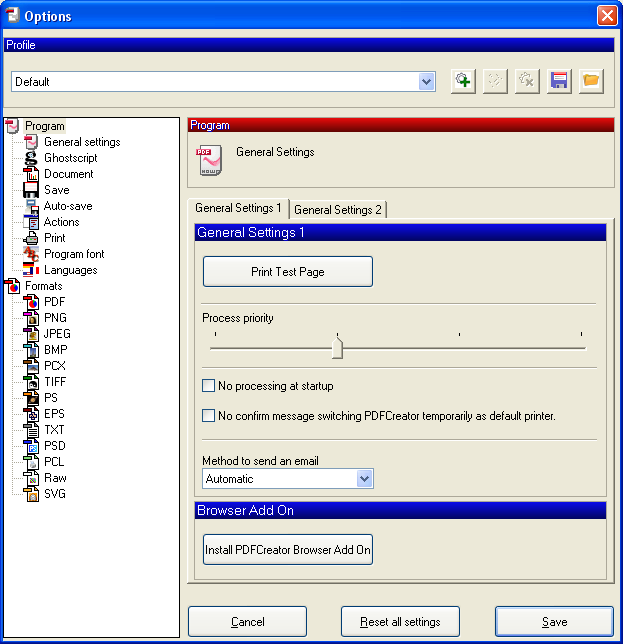Screen dimensions: 623x644
Task: Select Ghostscript tree label
Action: 71,158
